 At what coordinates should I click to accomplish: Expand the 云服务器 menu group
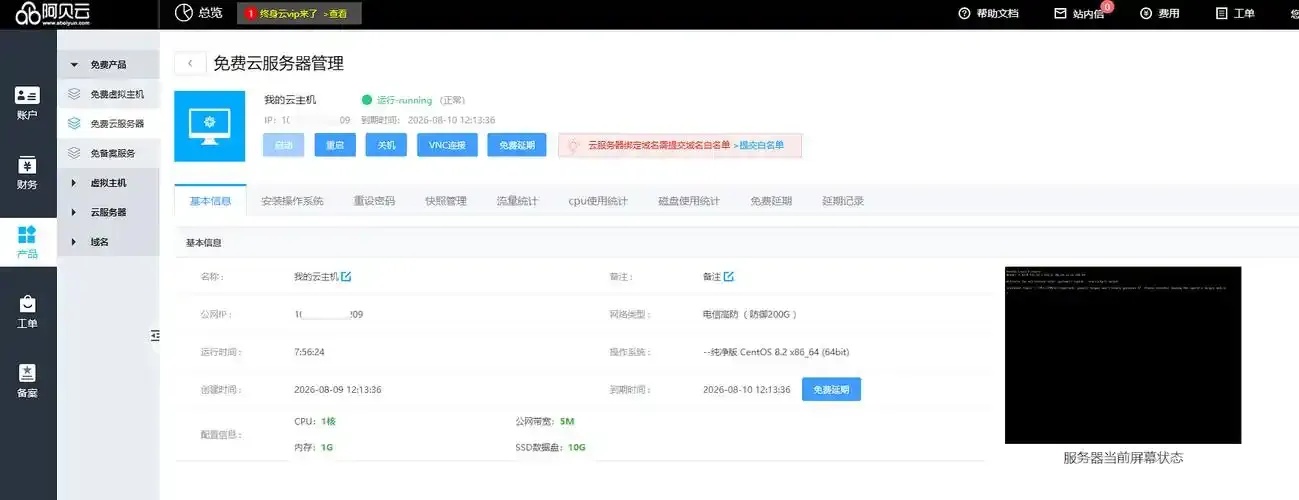(108, 212)
